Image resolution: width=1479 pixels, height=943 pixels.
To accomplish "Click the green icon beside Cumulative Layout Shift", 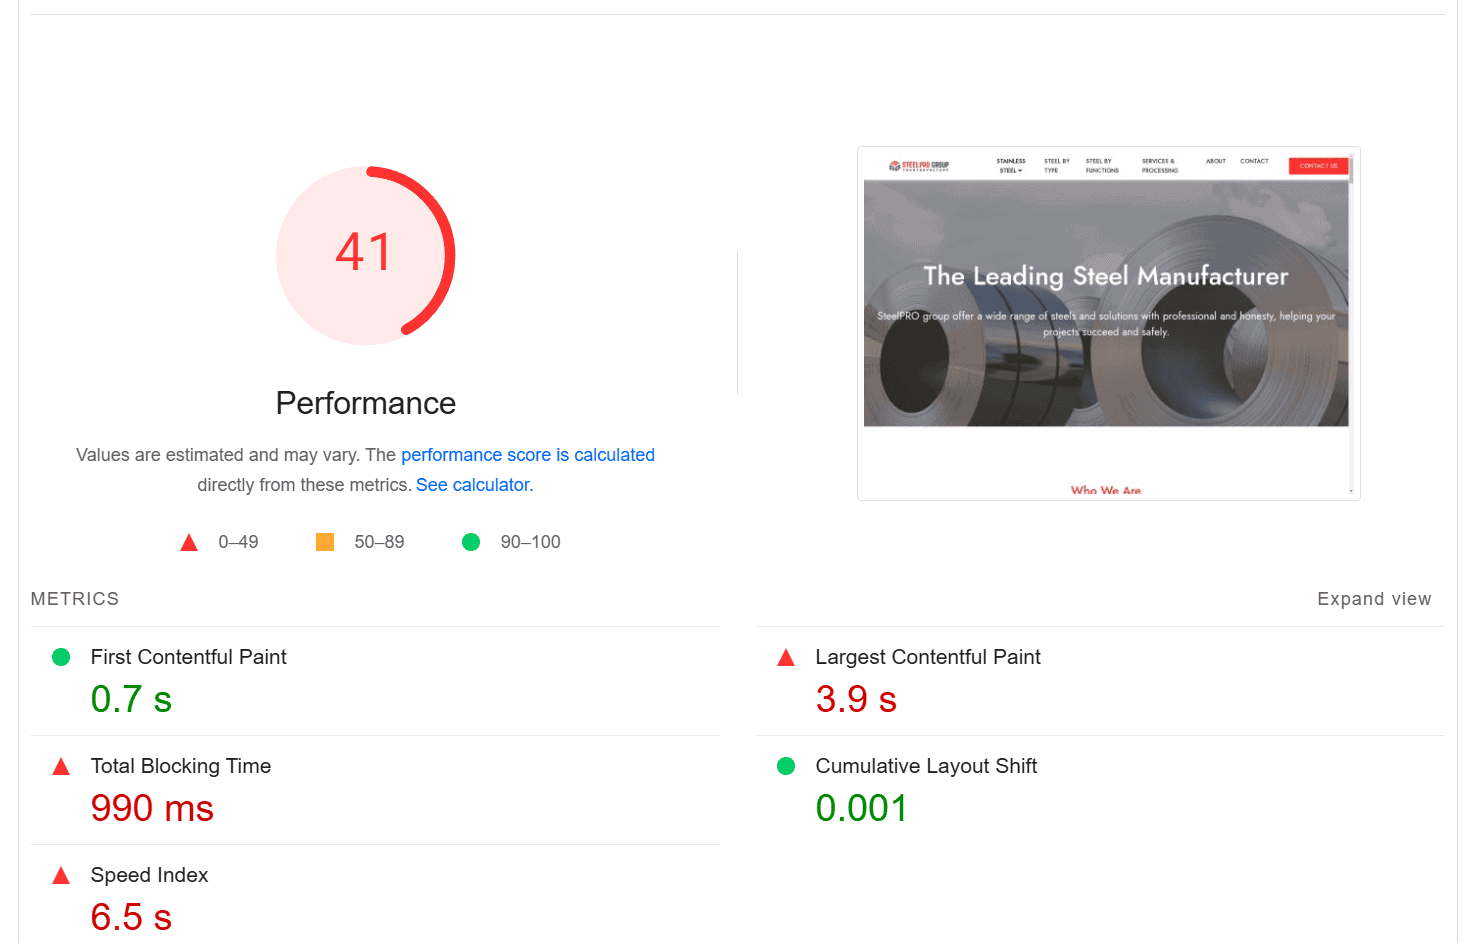I will click(786, 766).
